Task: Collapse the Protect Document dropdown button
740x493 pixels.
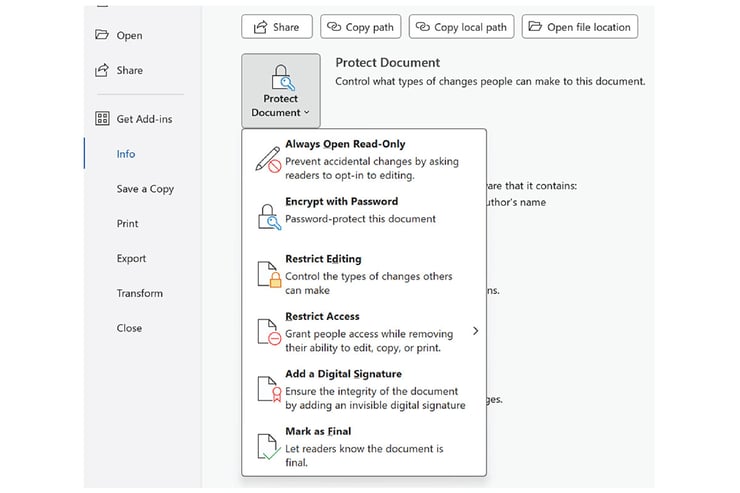Action: [x=281, y=91]
